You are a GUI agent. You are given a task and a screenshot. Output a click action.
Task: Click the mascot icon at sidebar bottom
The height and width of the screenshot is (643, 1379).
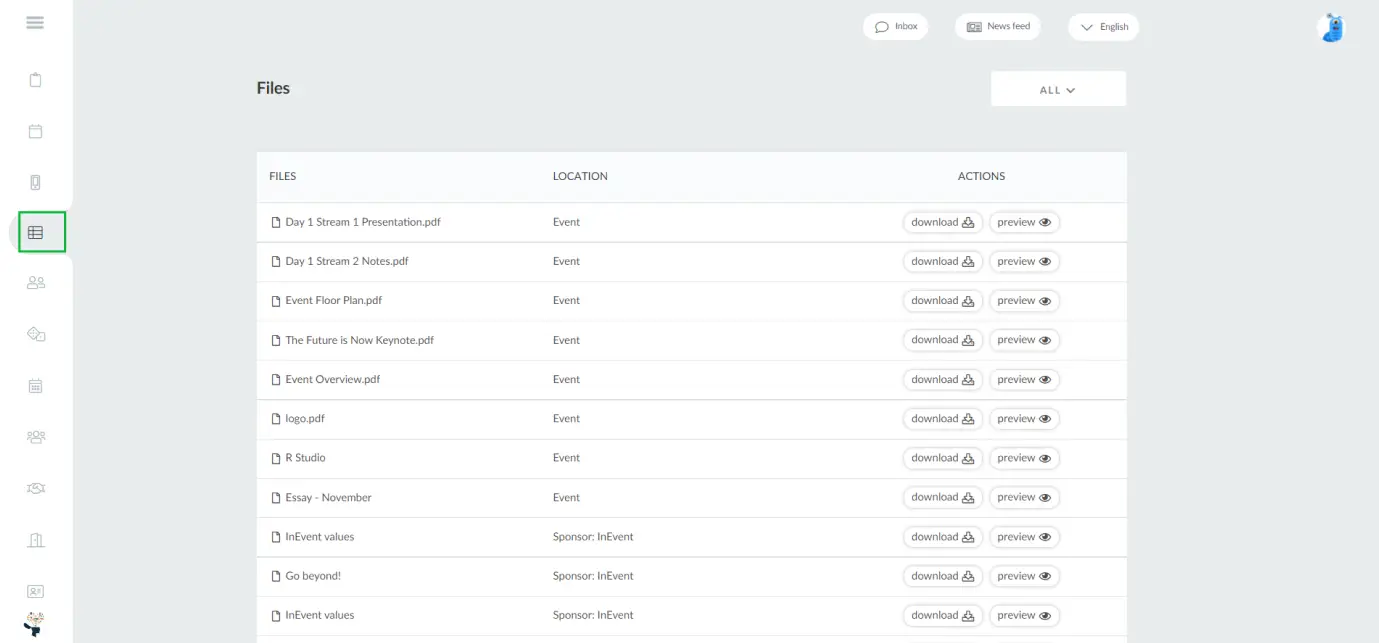35,624
